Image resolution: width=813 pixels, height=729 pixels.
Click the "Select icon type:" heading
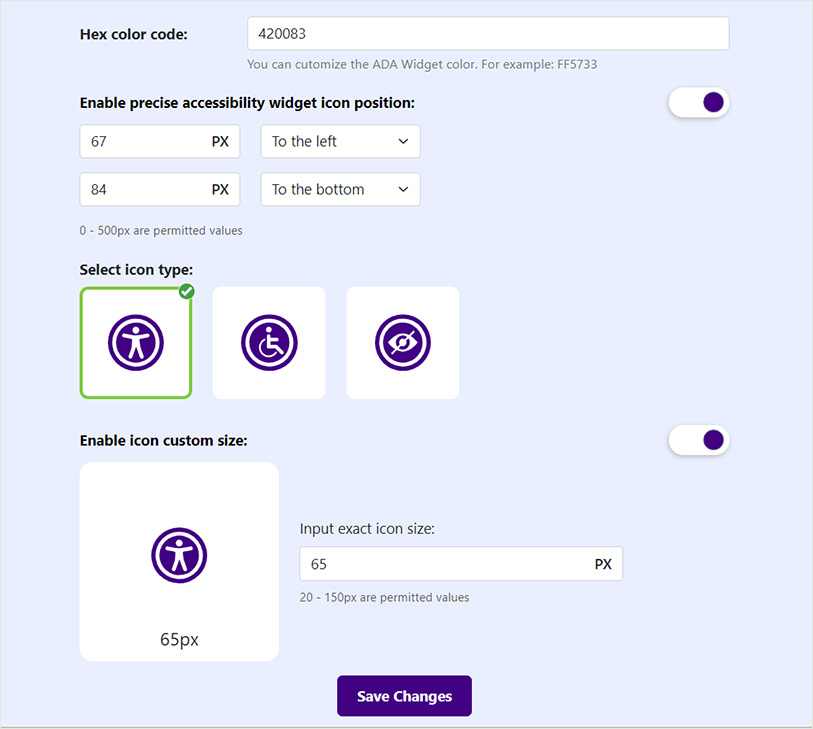tap(136, 269)
